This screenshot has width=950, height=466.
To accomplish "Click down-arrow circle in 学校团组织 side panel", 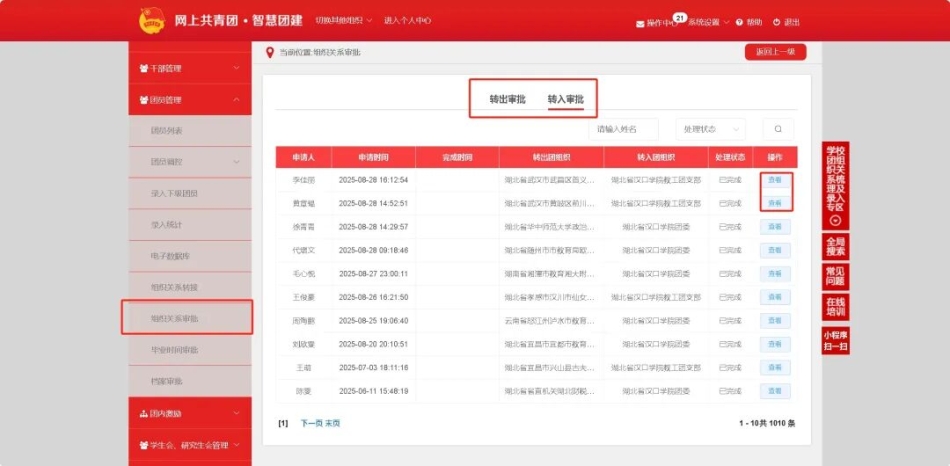I will (x=836, y=220).
